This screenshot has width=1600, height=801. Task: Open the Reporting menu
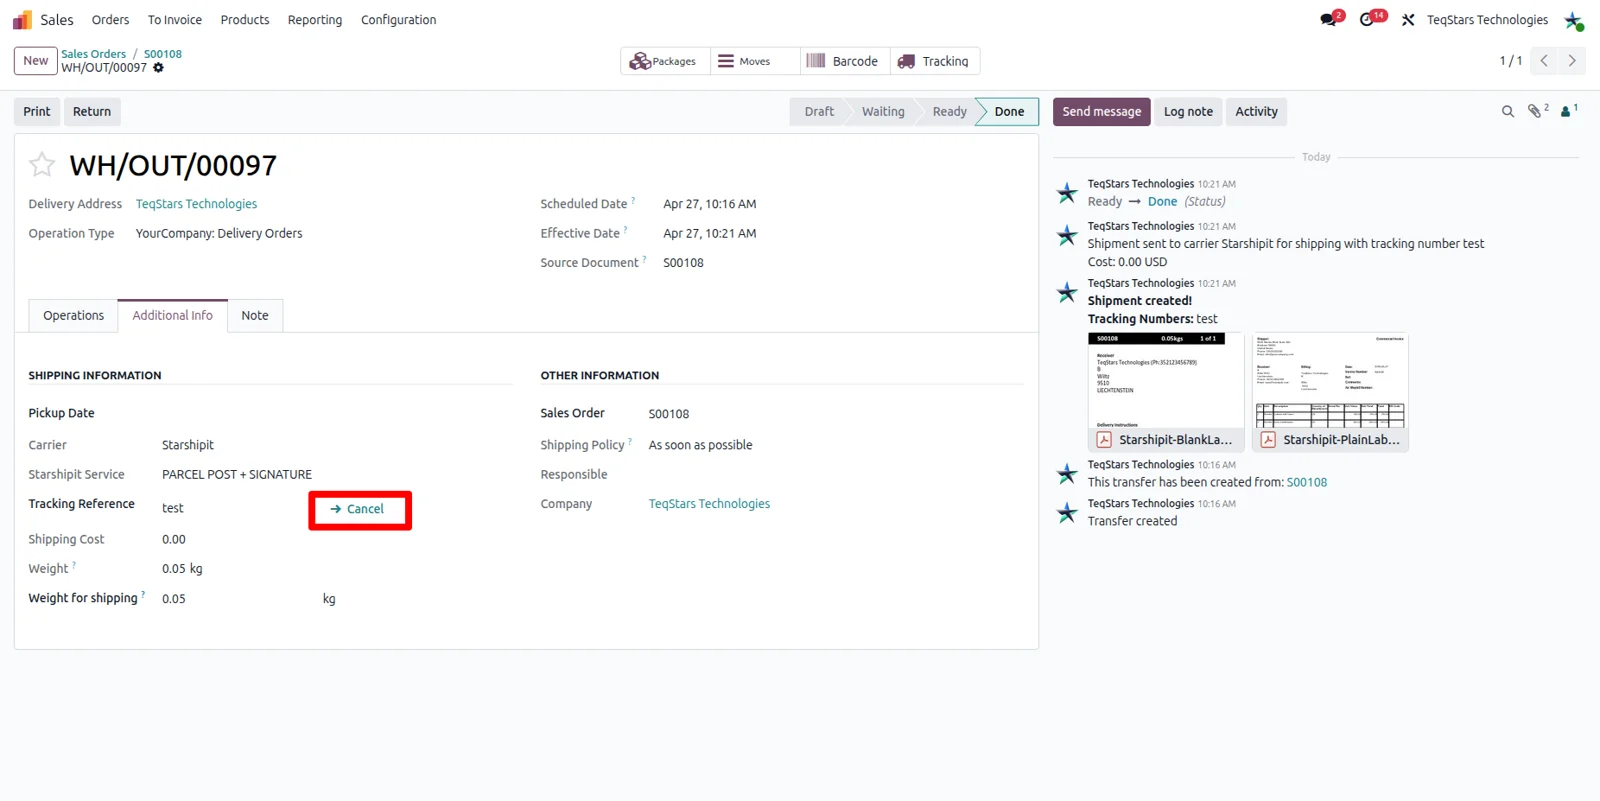(315, 20)
